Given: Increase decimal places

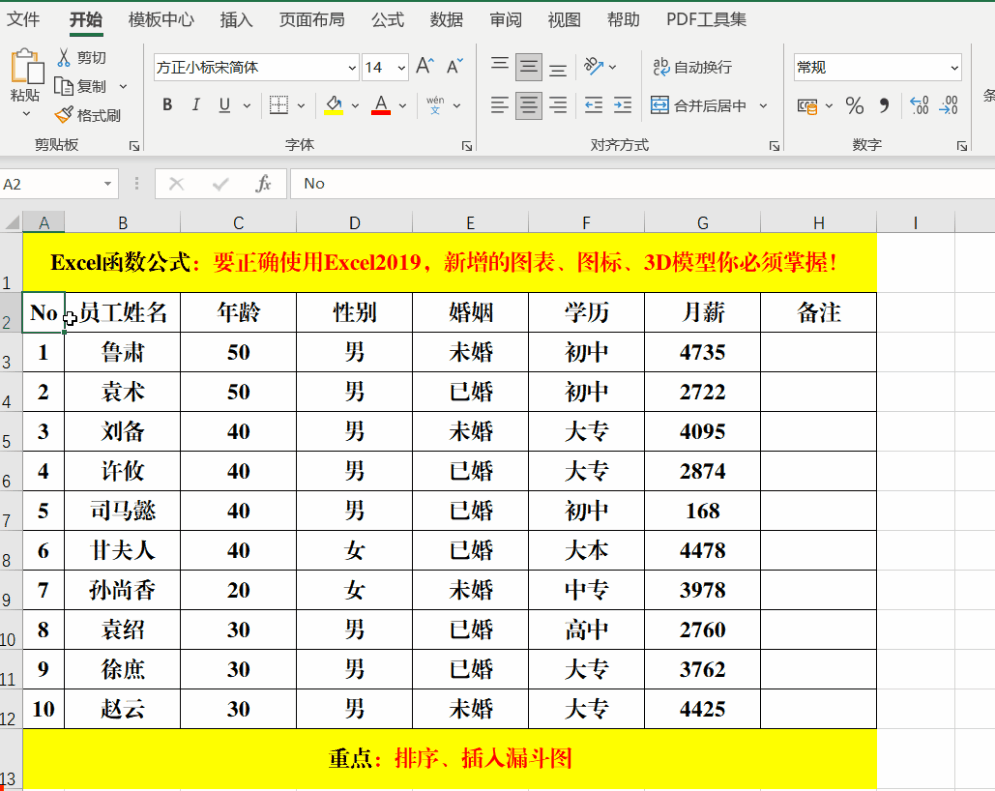Looking at the screenshot, I should (919, 105).
